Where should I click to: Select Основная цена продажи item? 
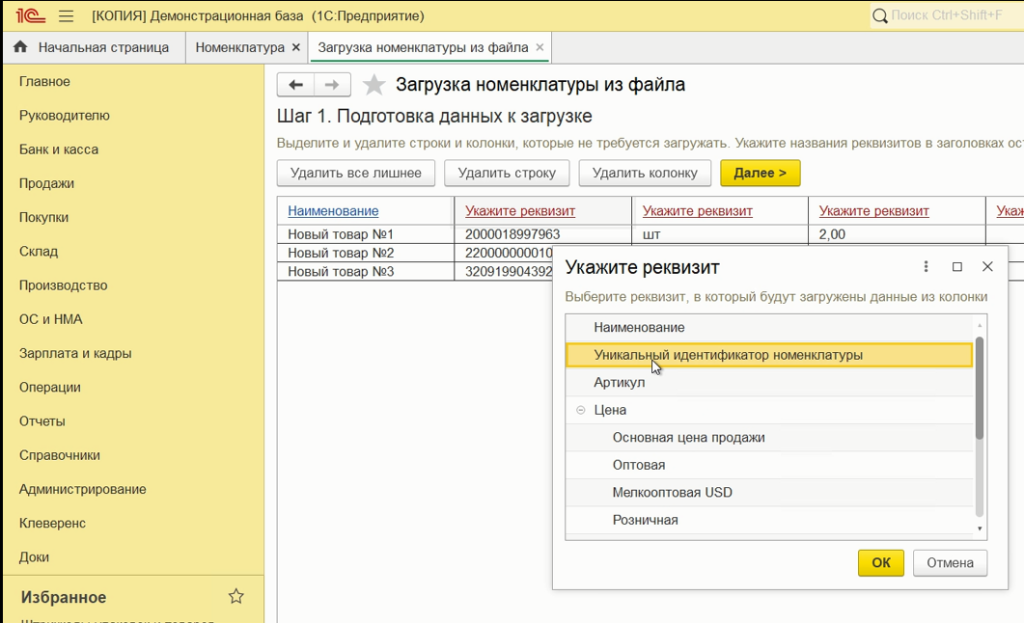[x=769, y=438]
